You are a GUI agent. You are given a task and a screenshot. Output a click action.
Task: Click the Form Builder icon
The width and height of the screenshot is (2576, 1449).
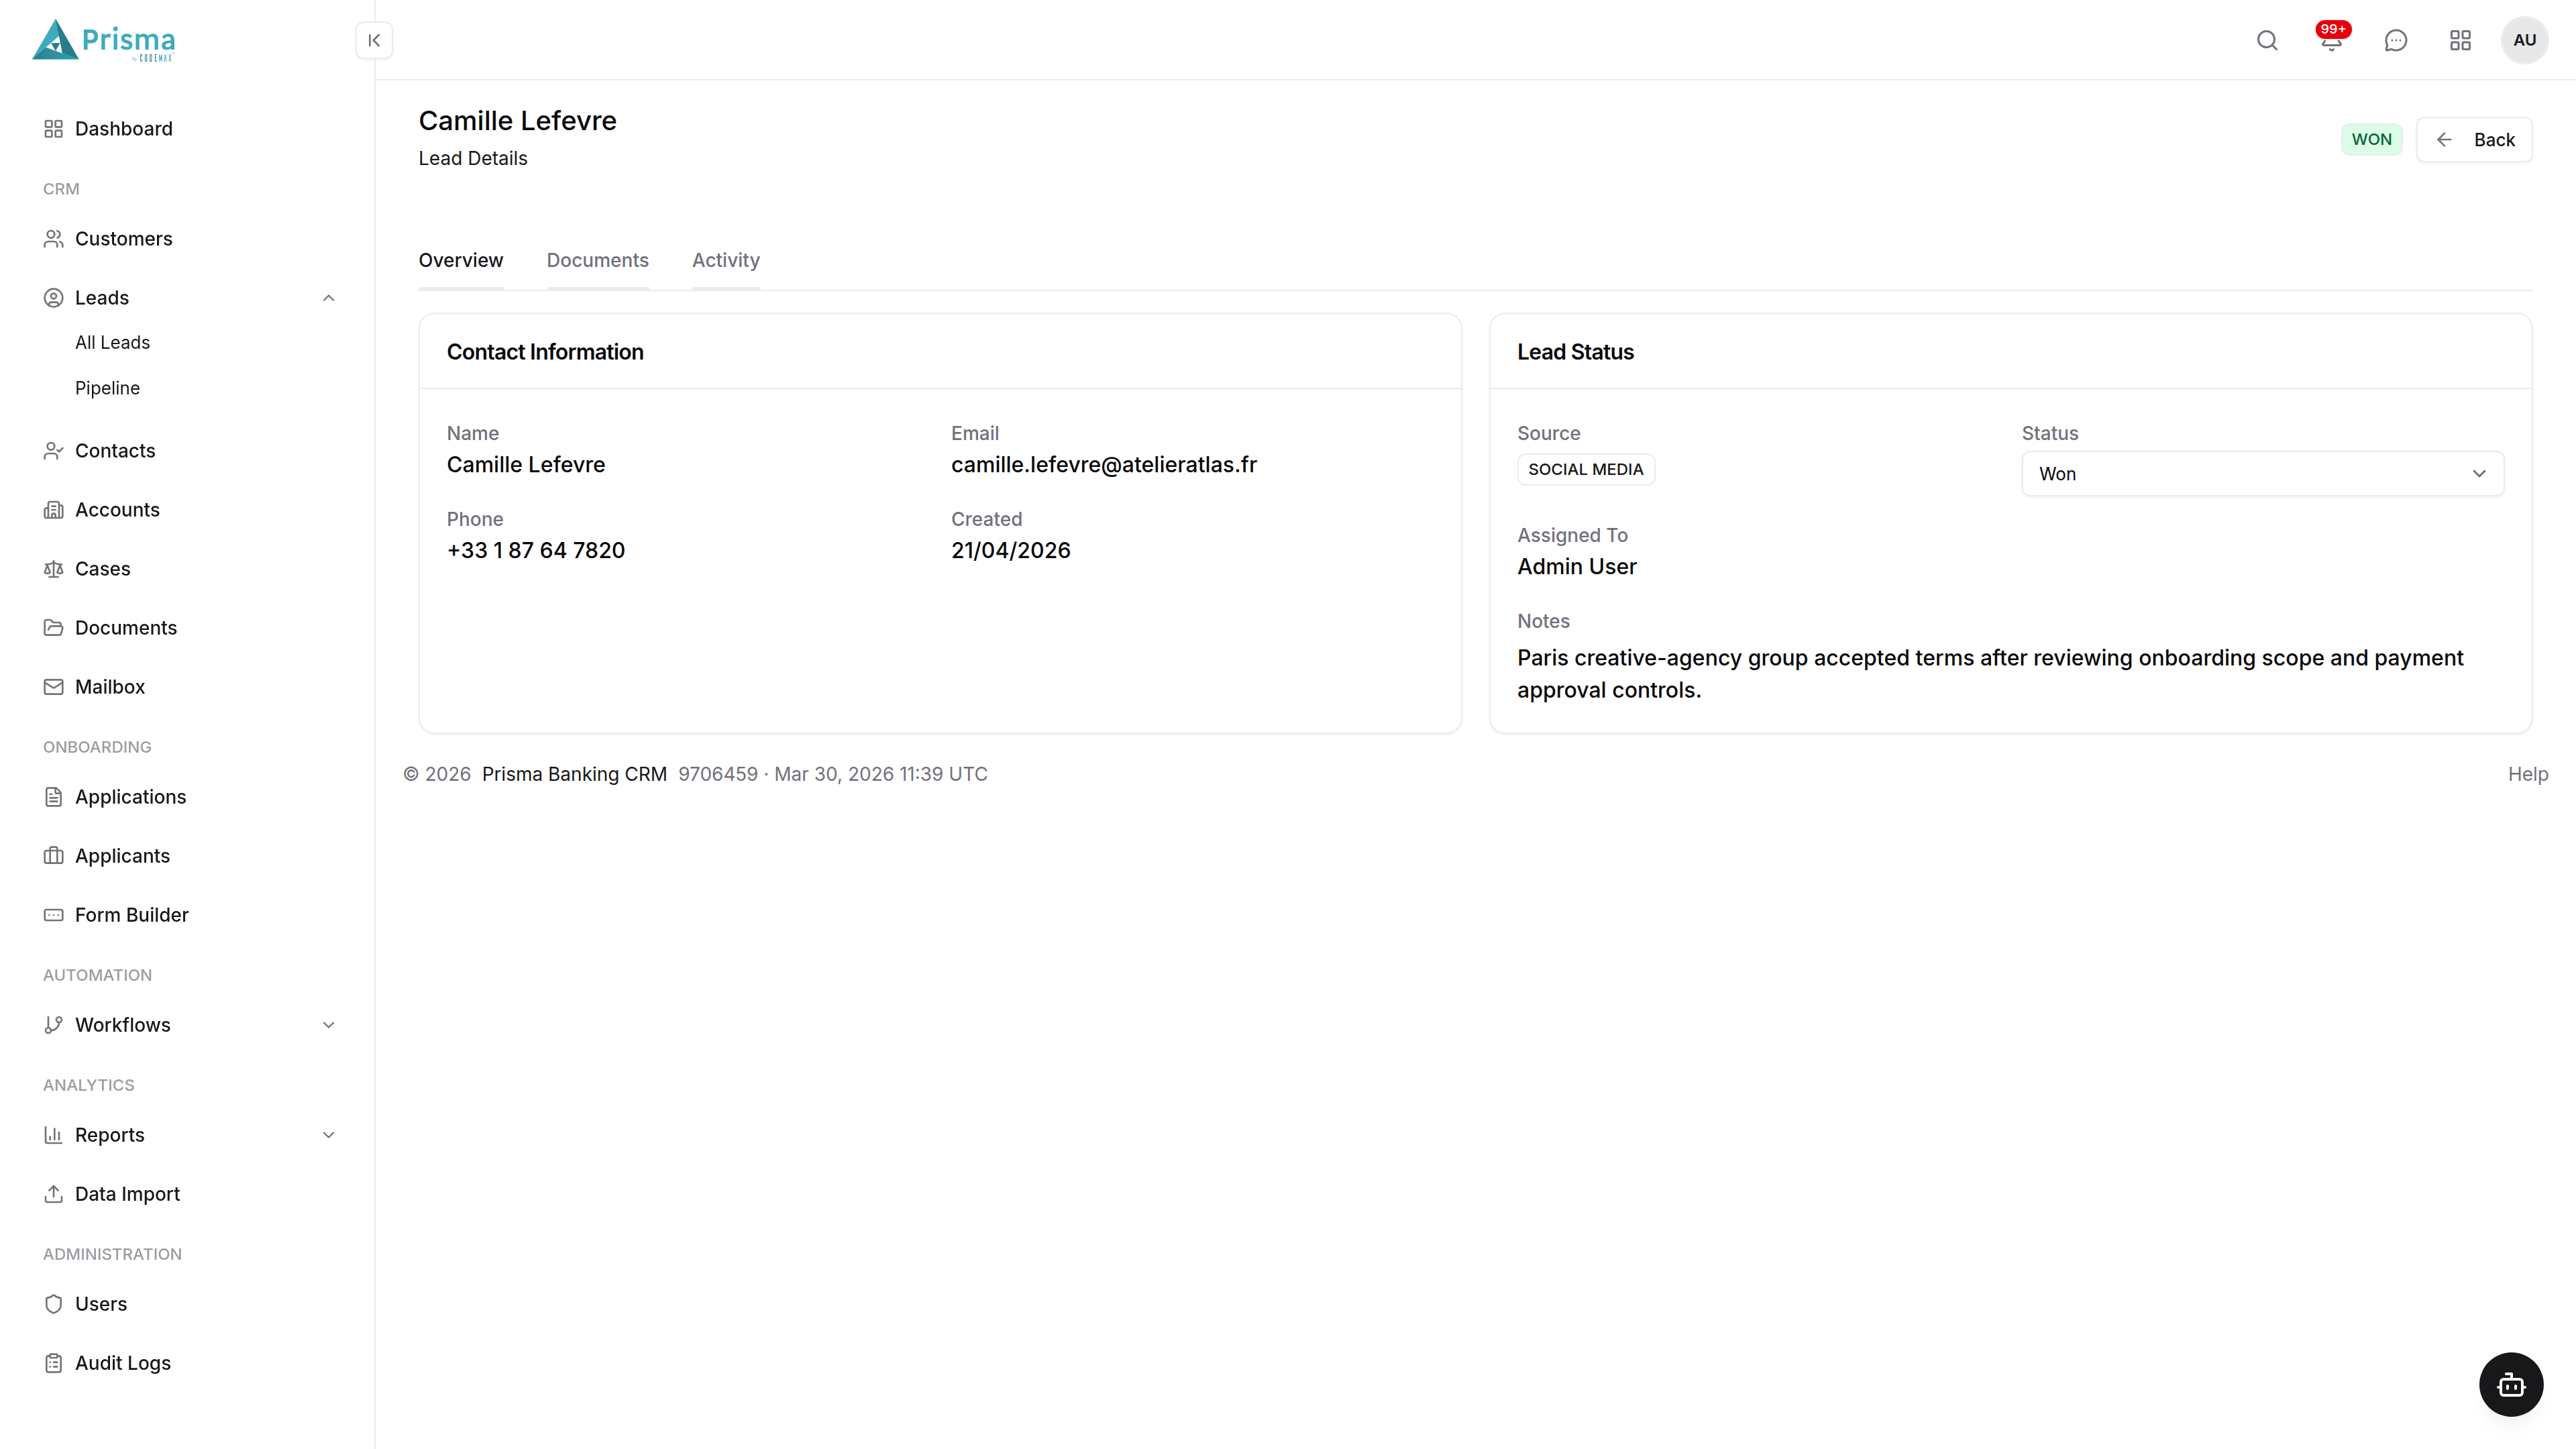[54, 915]
